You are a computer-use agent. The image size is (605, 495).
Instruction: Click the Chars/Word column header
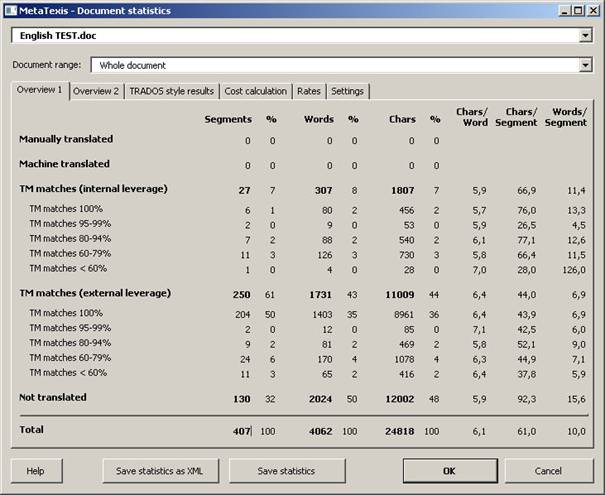click(x=472, y=117)
